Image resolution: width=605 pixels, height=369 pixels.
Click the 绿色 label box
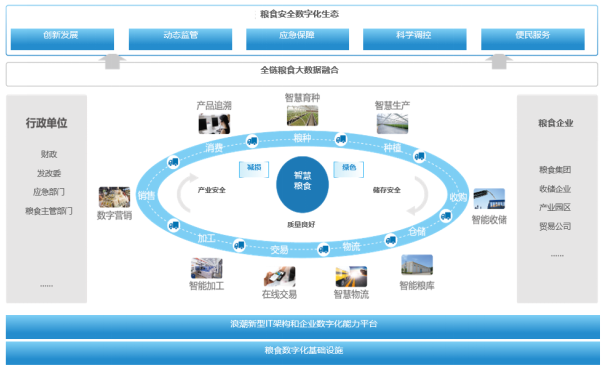click(x=348, y=169)
